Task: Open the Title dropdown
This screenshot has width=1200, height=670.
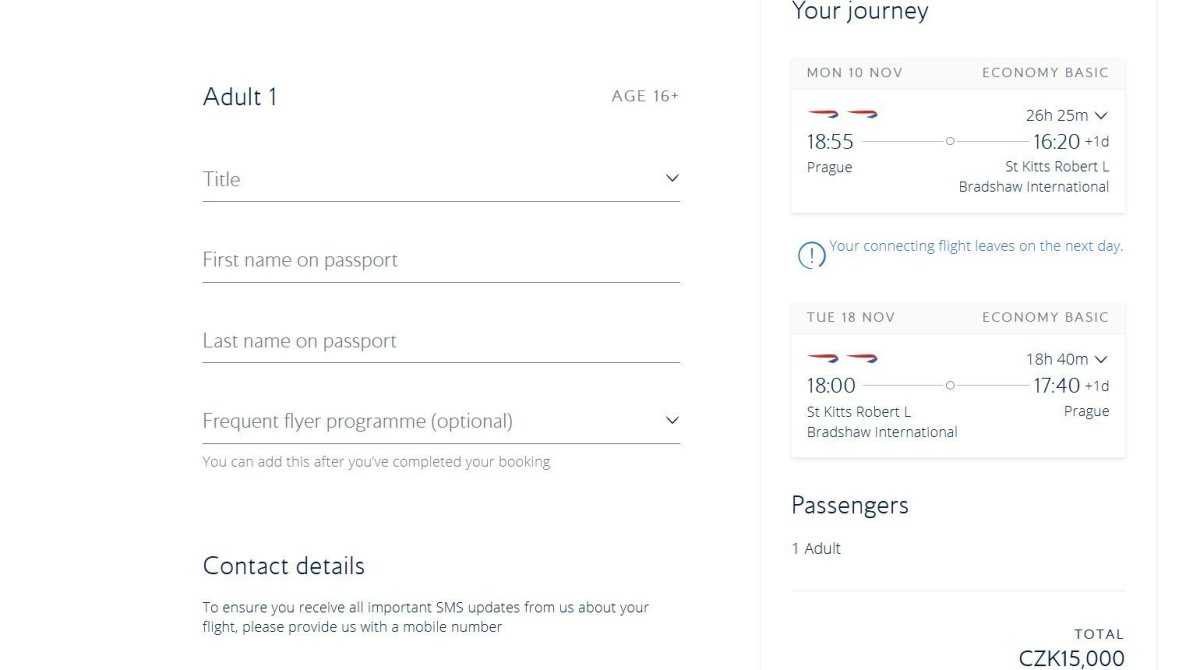Action: (x=441, y=179)
